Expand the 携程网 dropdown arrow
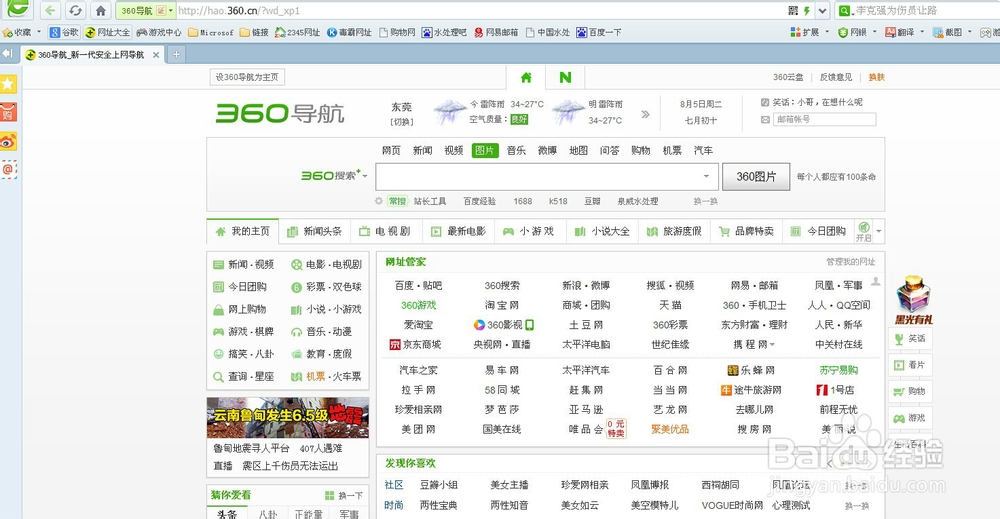1000x519 pixels. coord(772,345)
